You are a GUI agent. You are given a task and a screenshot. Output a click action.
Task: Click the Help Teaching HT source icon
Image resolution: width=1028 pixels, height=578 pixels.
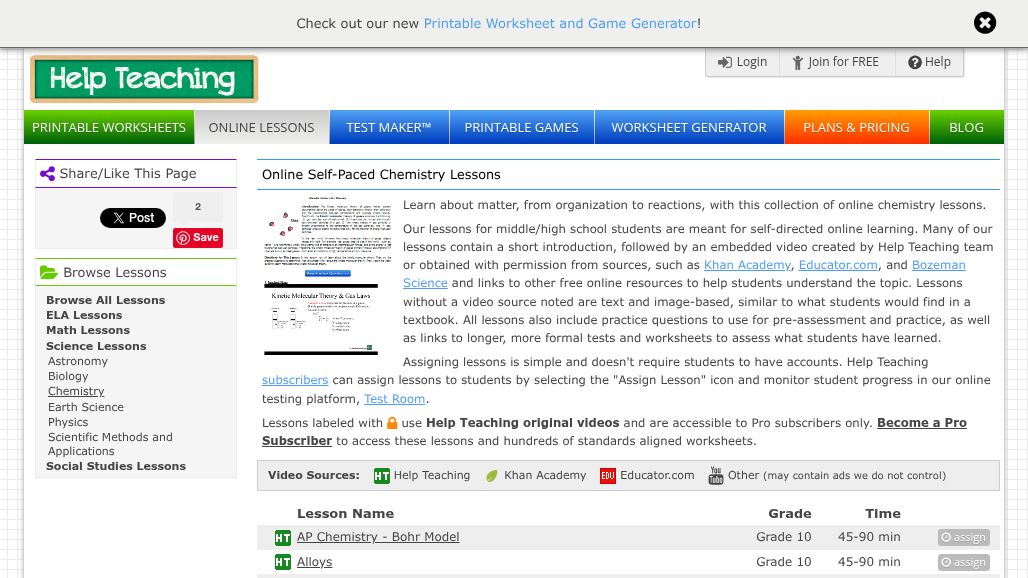382,476
